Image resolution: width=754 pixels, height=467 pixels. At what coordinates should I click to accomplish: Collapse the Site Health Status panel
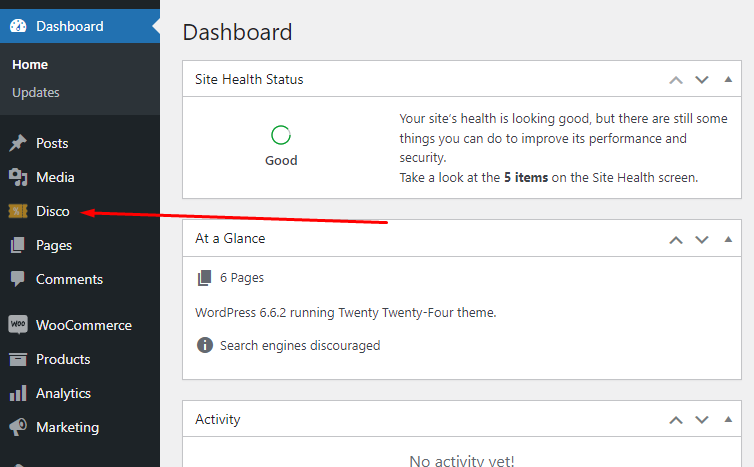pos(728,79)
